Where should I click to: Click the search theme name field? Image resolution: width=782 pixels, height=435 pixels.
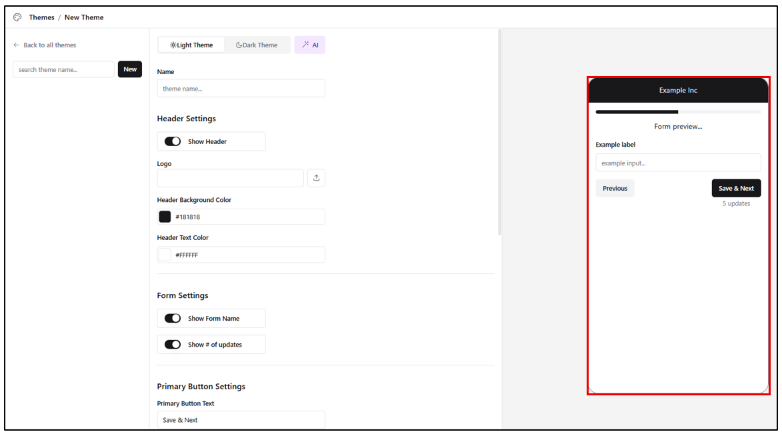[64, 69]
